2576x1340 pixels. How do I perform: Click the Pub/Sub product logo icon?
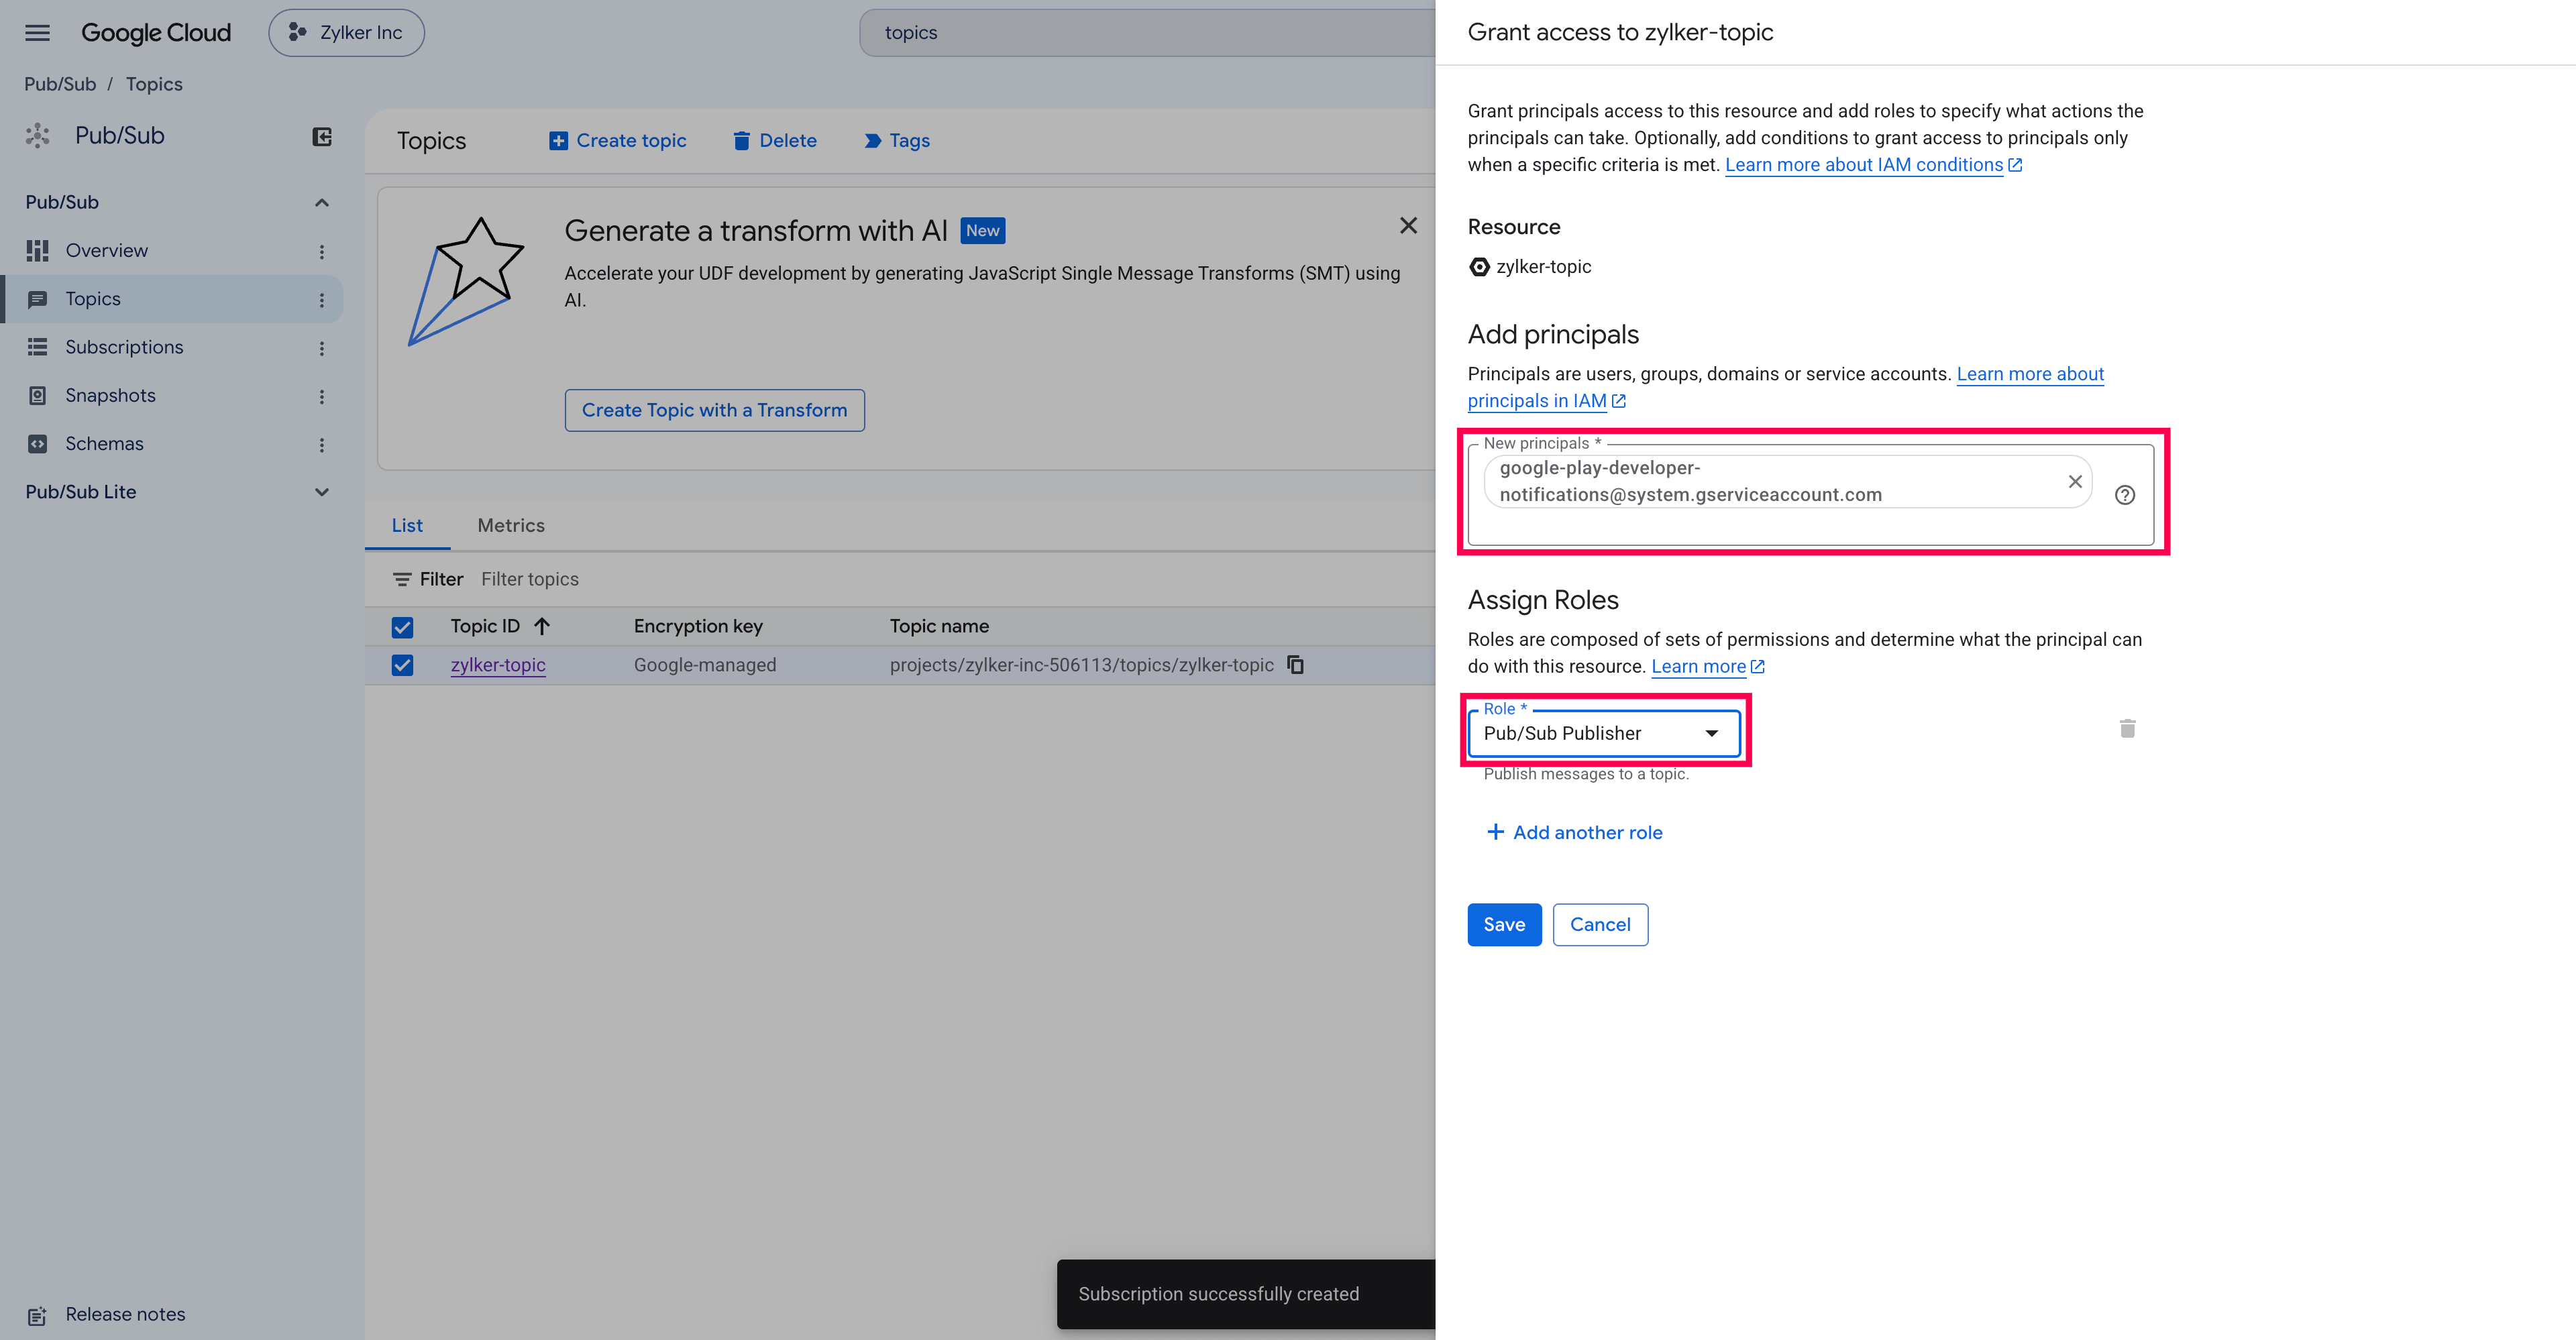(38, 136)
